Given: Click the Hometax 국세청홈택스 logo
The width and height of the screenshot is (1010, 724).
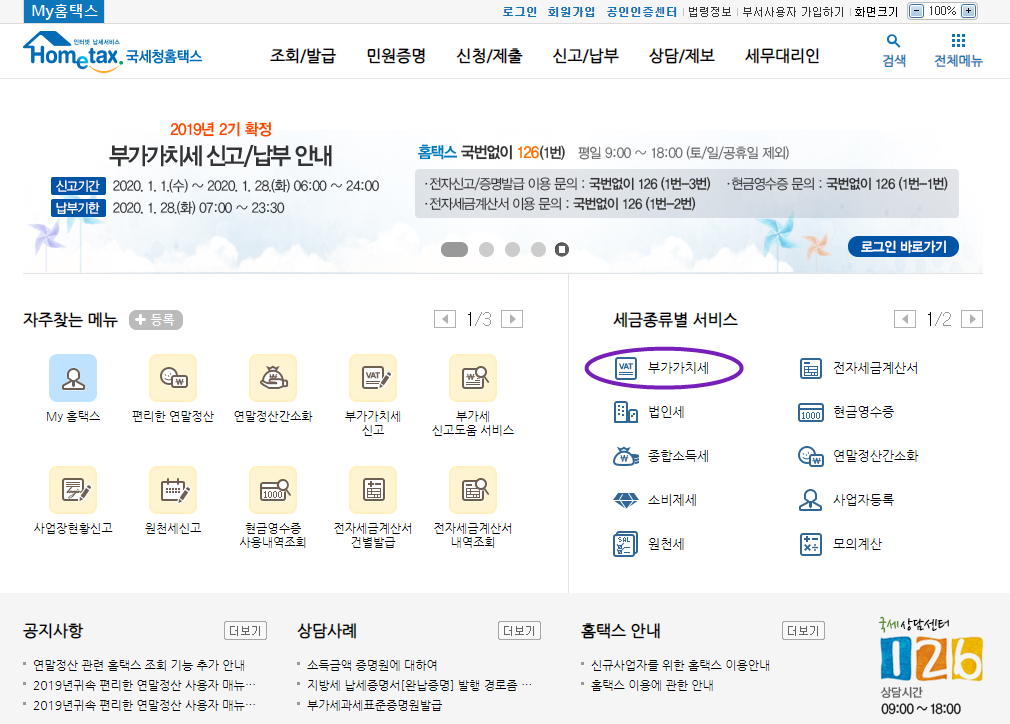Looking at the screenshot, I should [113, 52].
